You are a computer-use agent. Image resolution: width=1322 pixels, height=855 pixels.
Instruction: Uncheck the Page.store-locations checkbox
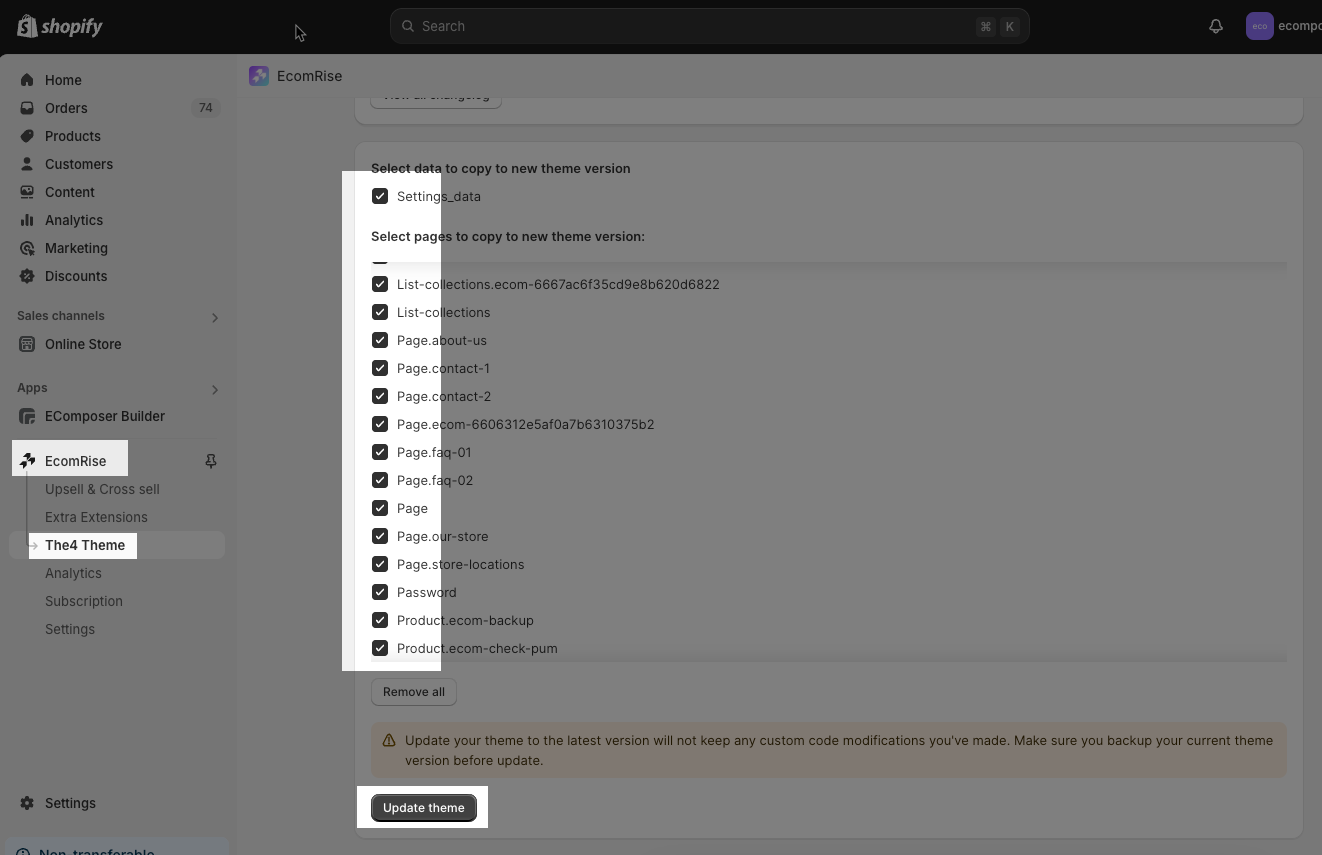tap(380, 564)
